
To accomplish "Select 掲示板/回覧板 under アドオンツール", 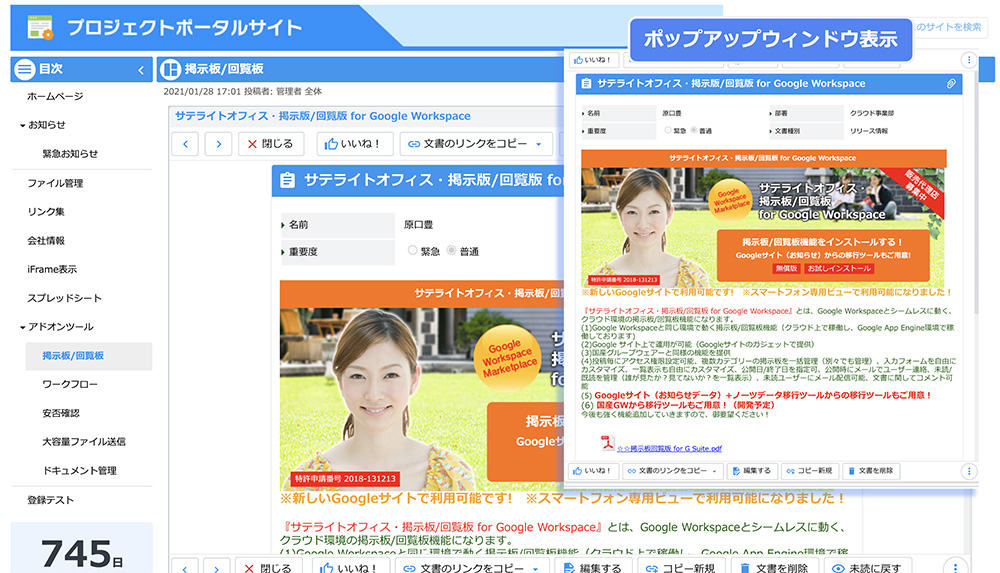I will (89, 356).
